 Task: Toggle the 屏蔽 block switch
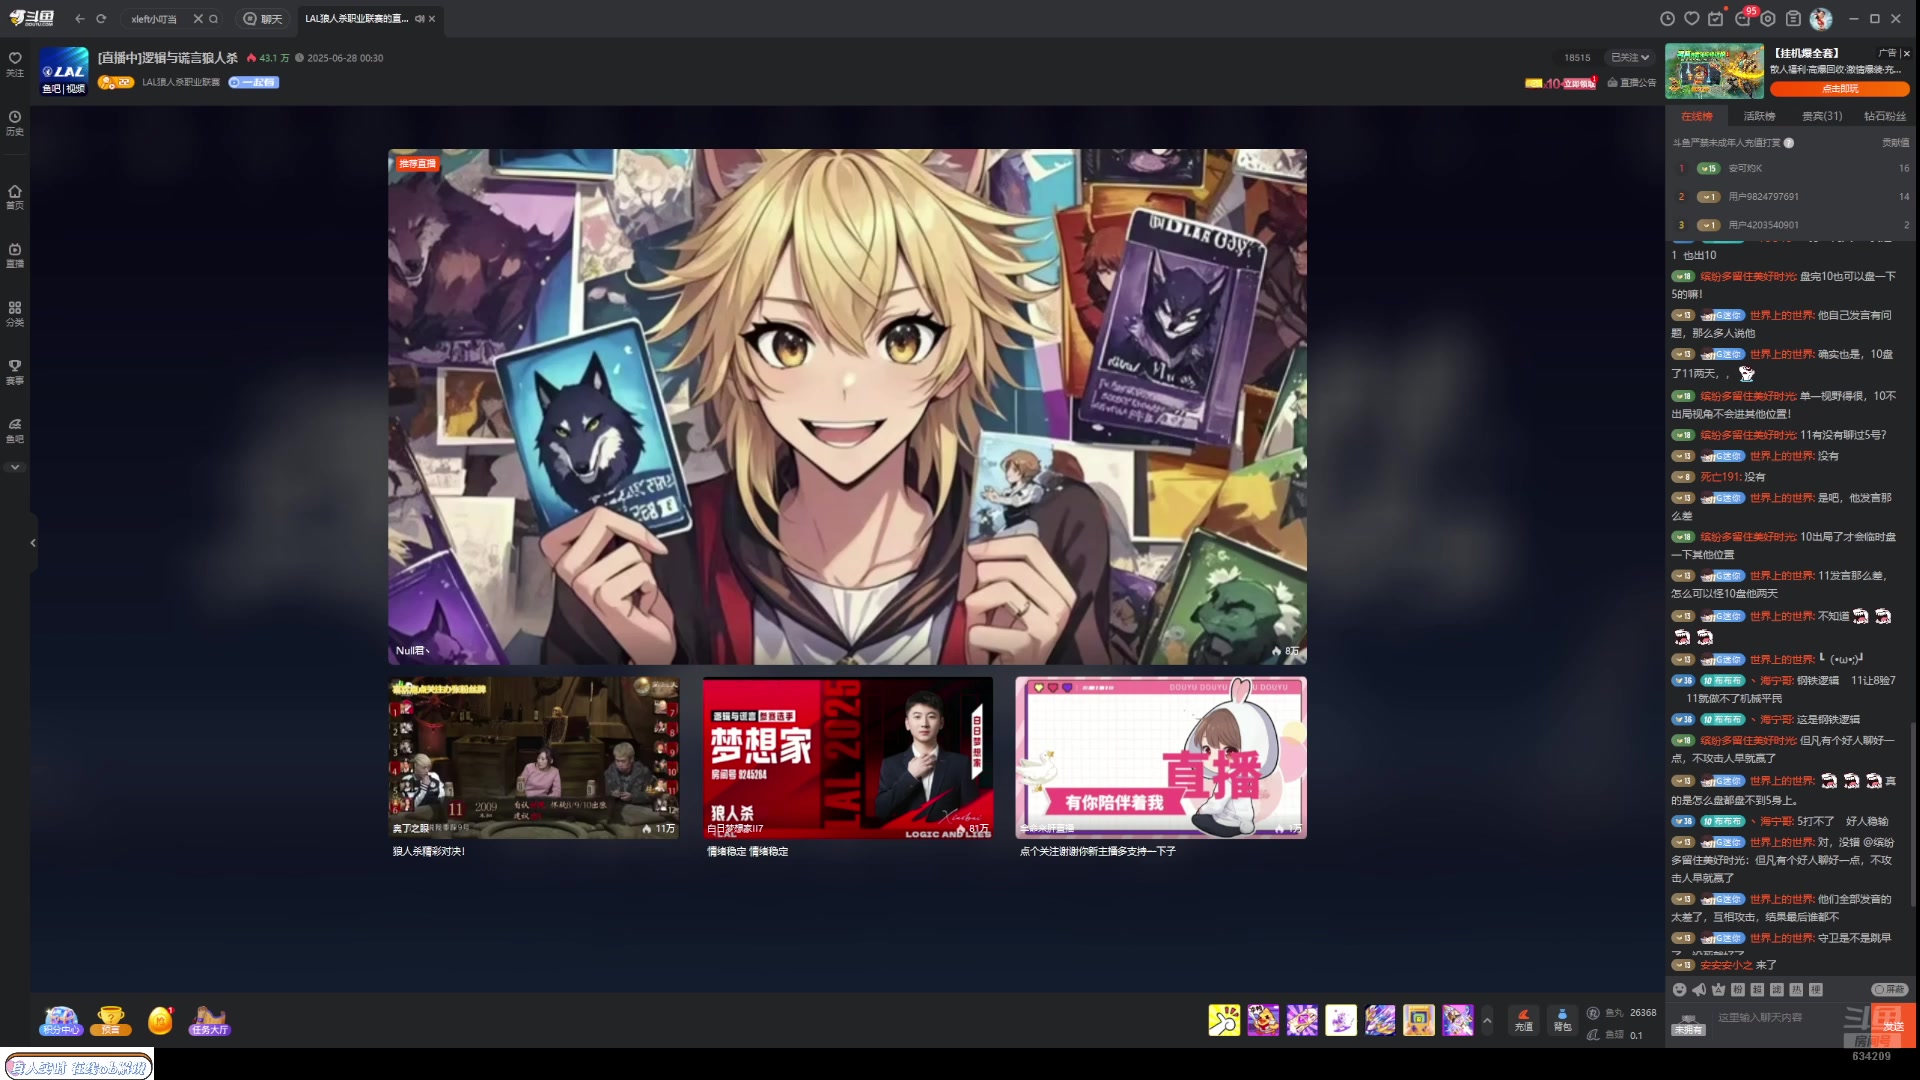(x=1889, y=989)
